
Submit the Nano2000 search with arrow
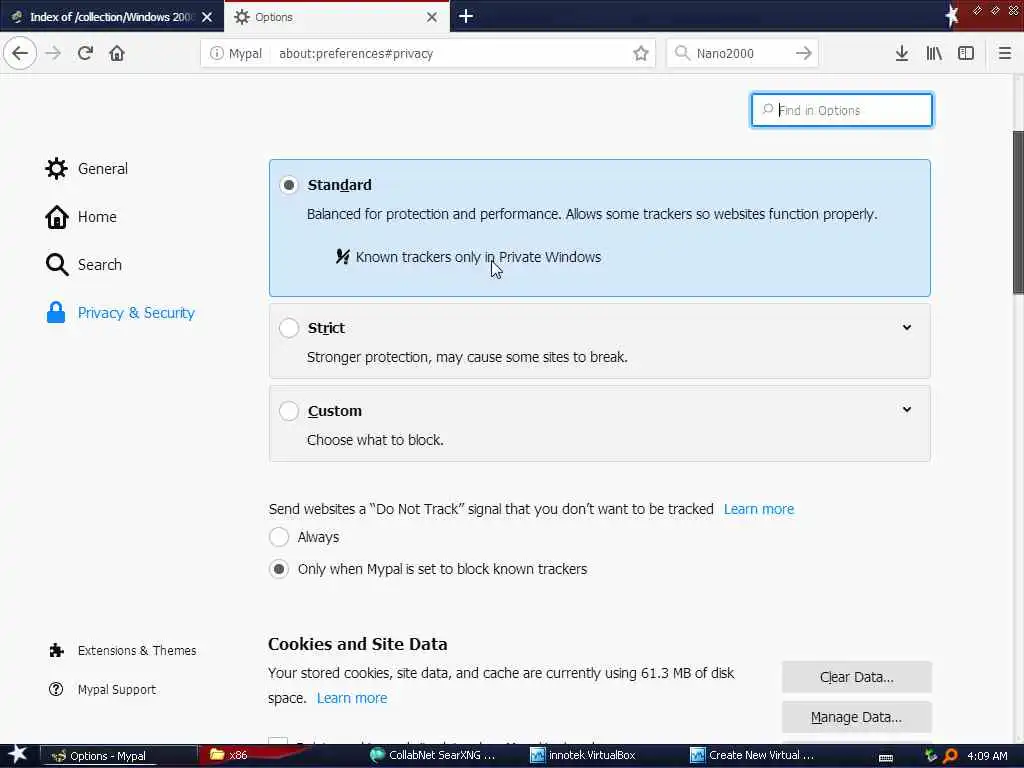(803, 53)
